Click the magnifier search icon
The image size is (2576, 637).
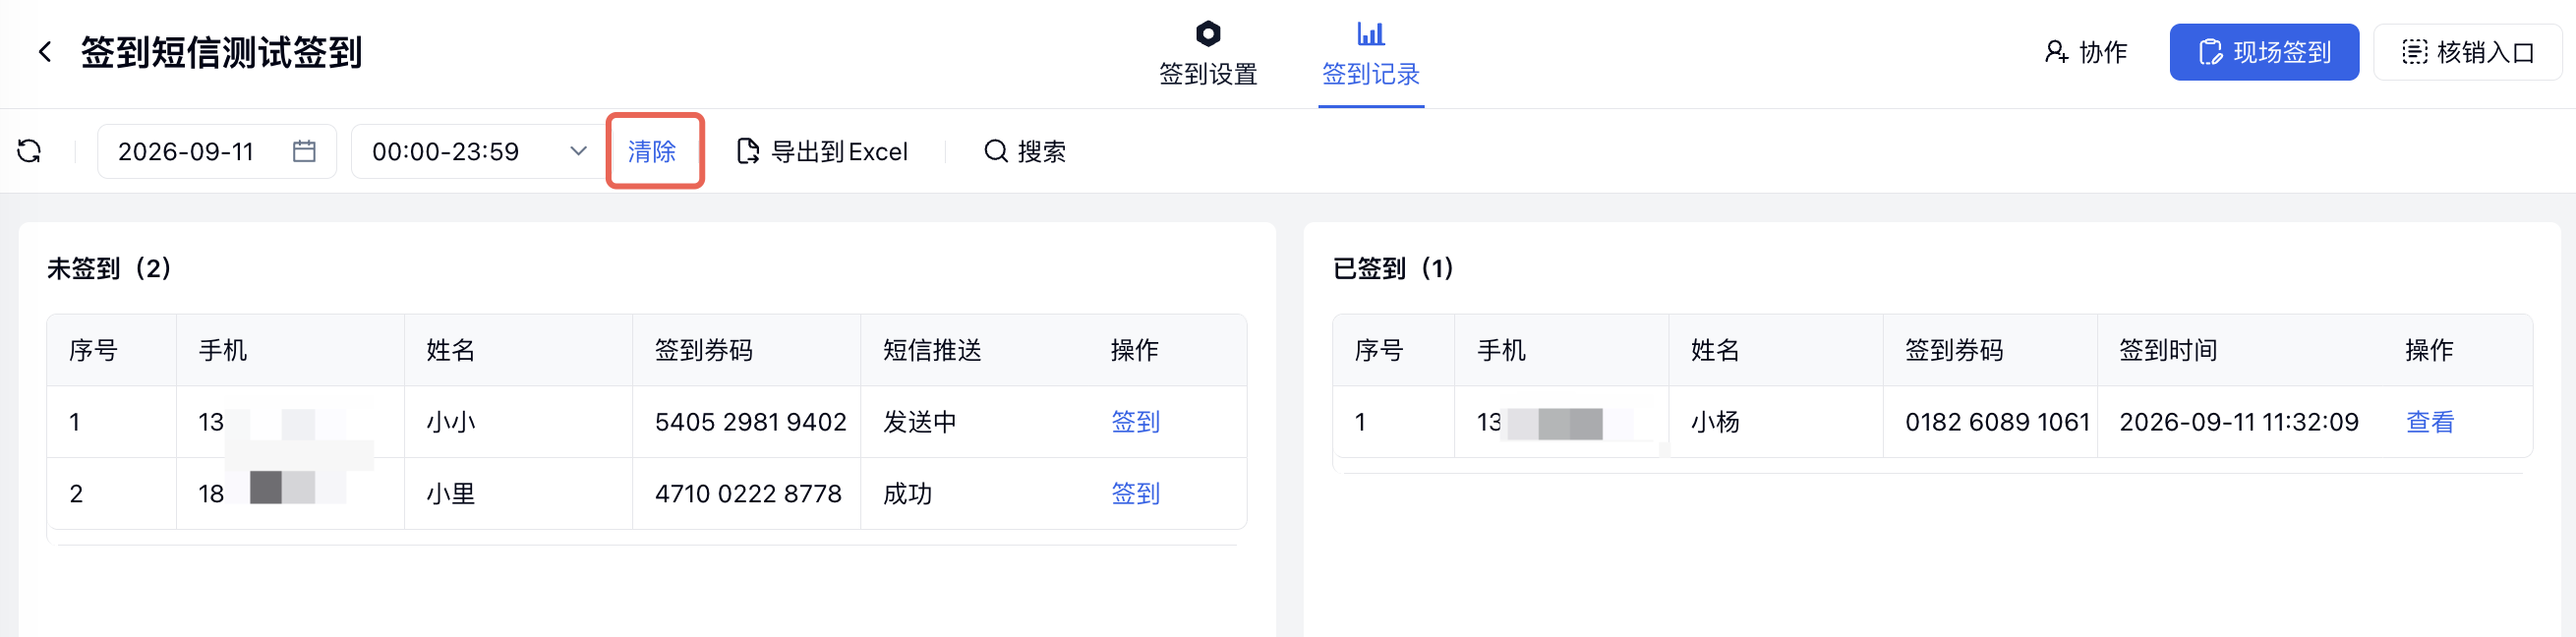[x=995, y=151]
